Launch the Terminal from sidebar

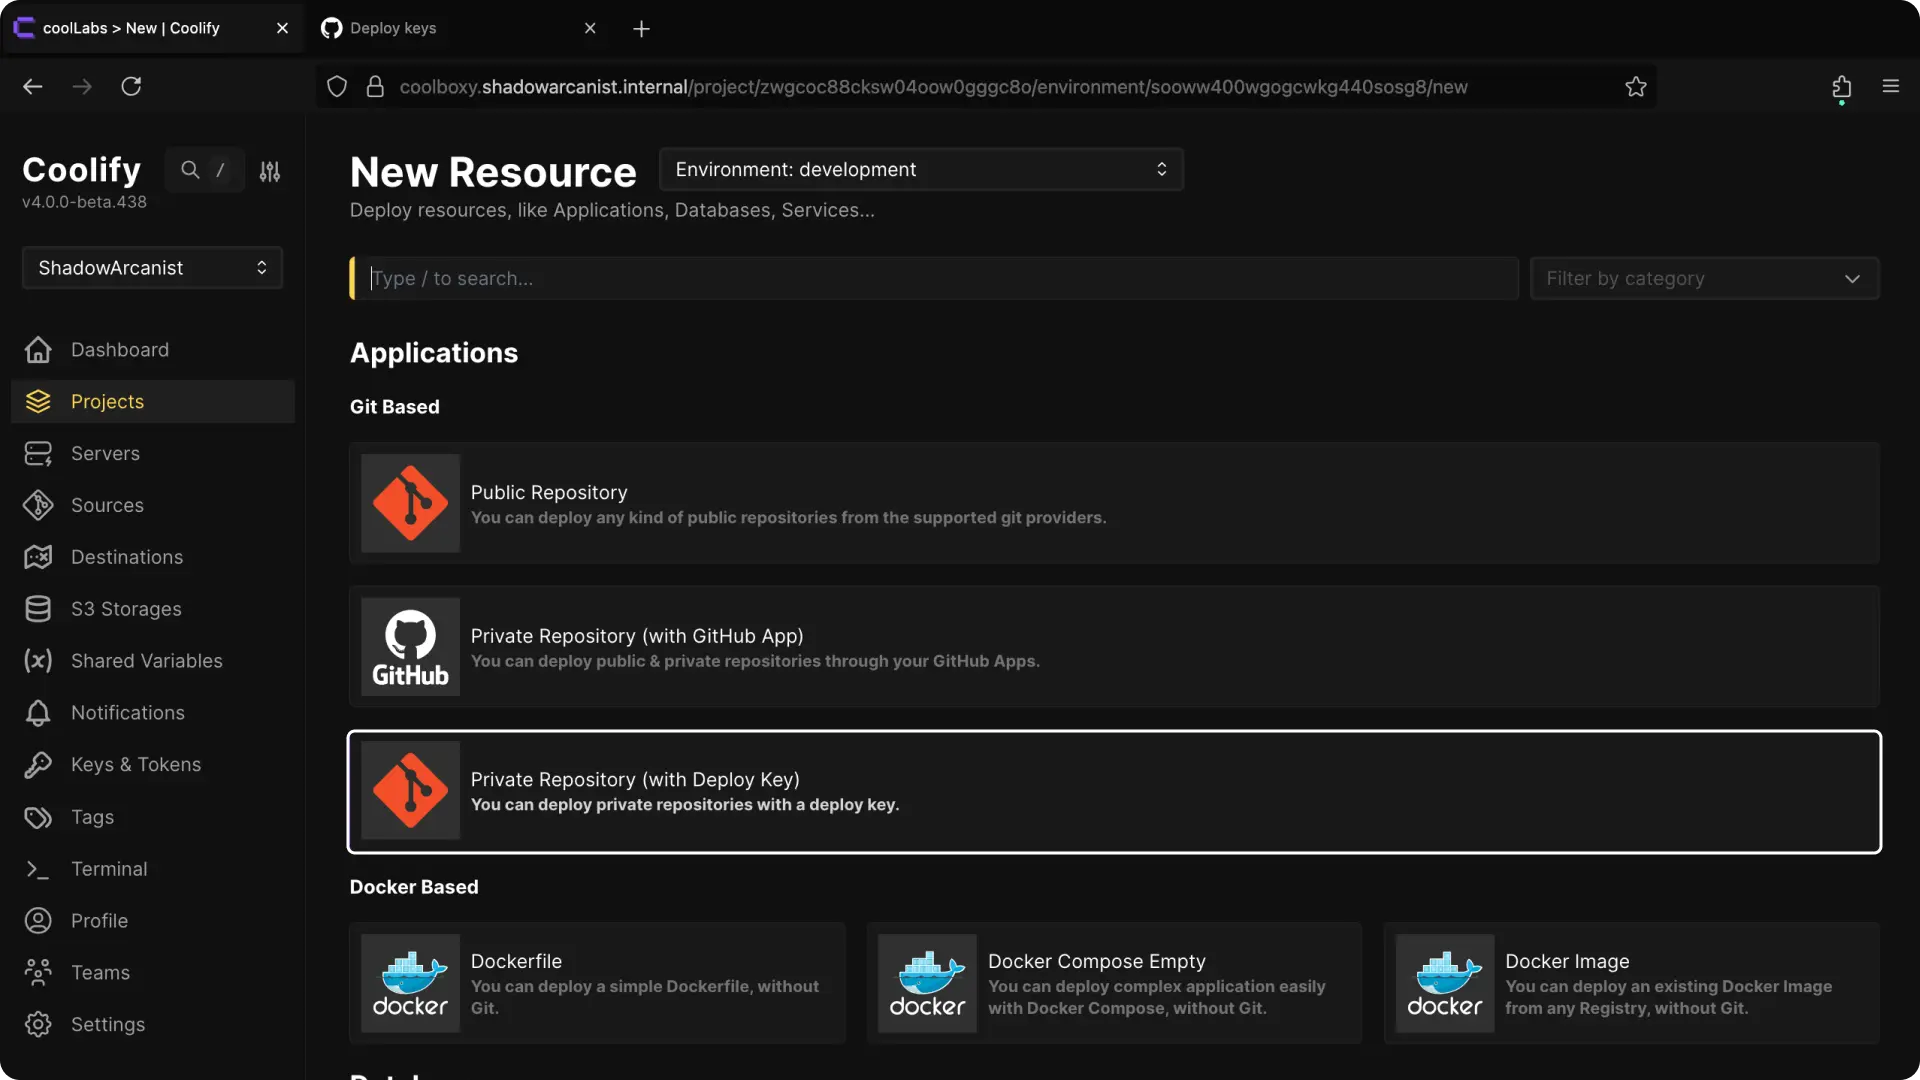[x=109, y=869]
